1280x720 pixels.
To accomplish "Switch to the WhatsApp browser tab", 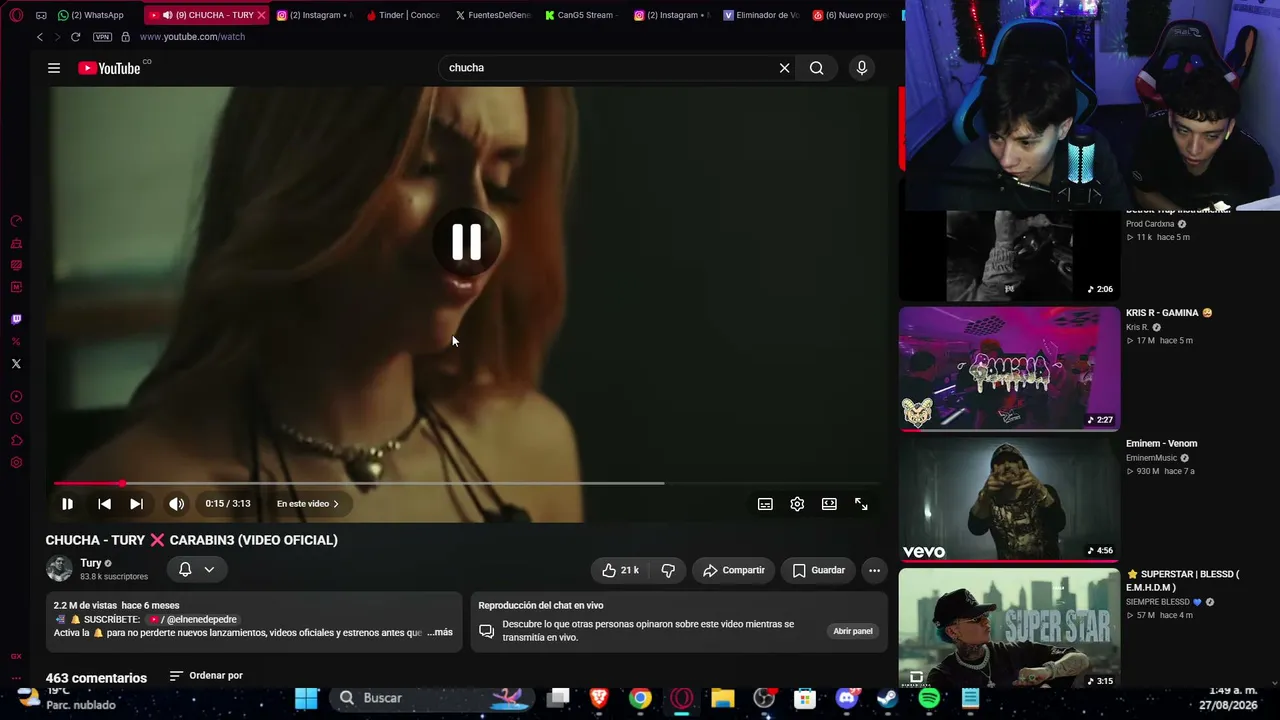I will tap(92, 15).
